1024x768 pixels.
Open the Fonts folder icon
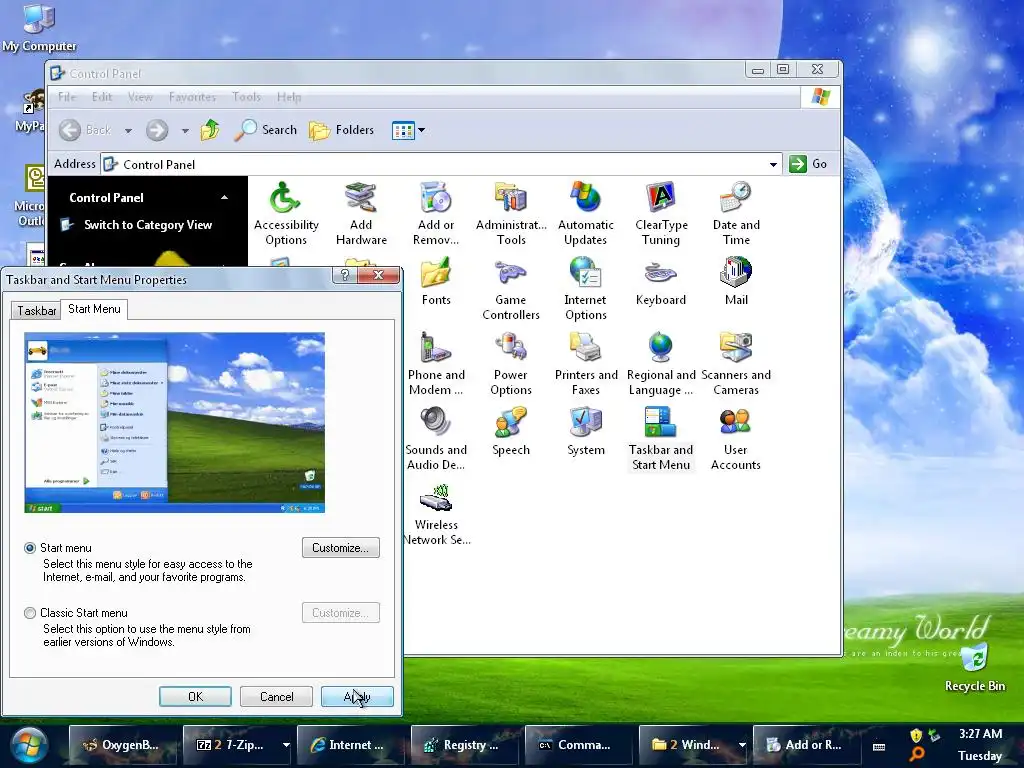click(436, 281)
